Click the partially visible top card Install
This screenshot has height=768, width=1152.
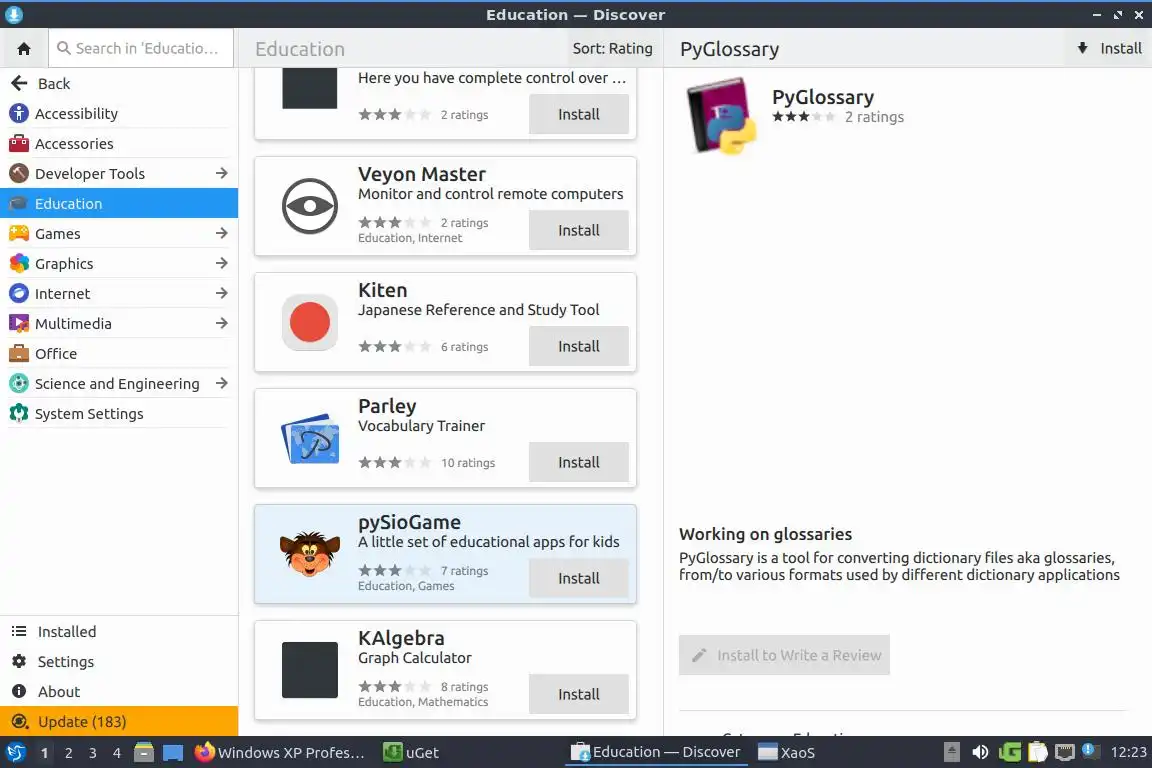[x=578, y=114]
